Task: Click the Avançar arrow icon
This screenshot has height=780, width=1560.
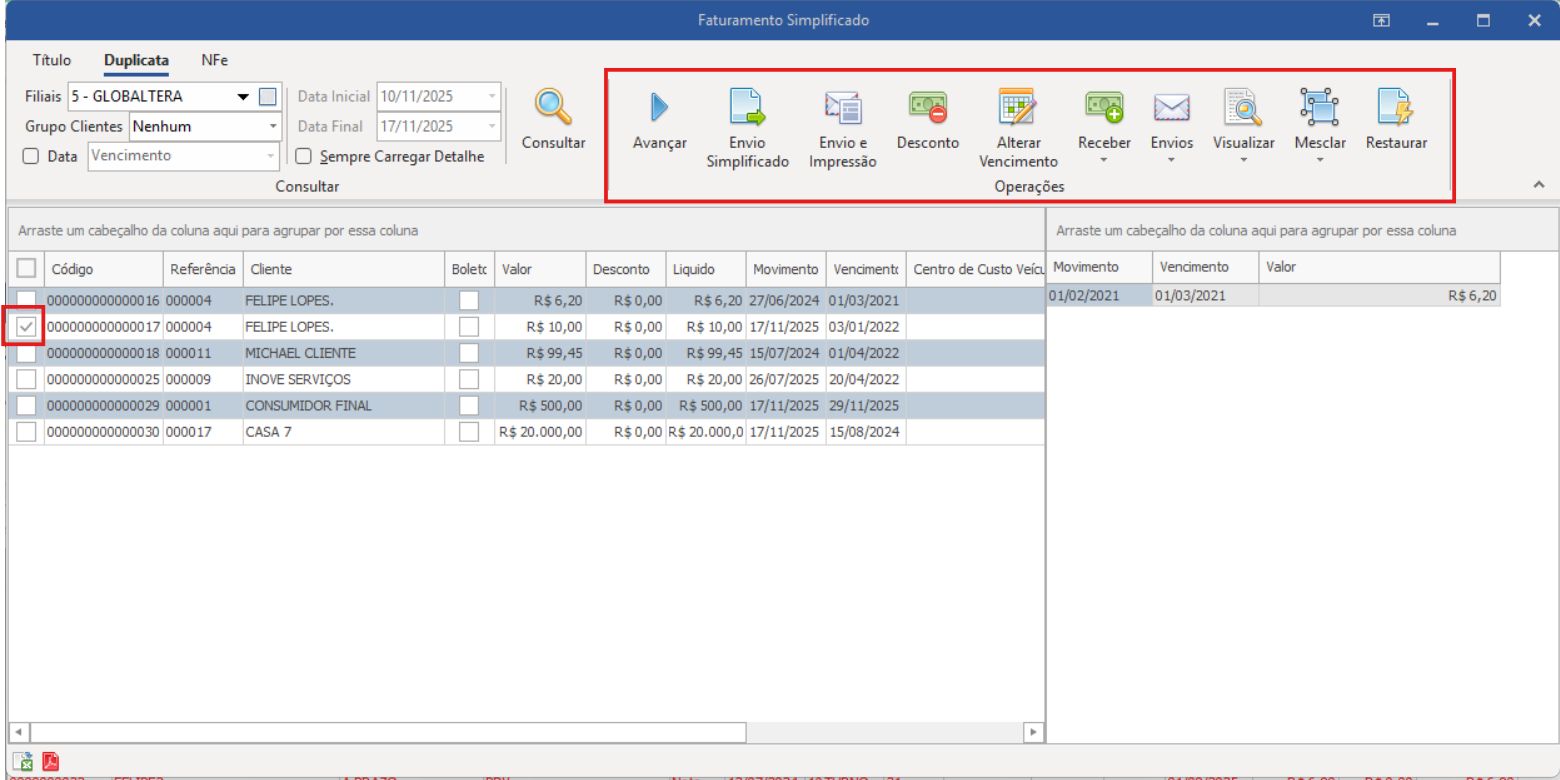Action: coord(659,107)
